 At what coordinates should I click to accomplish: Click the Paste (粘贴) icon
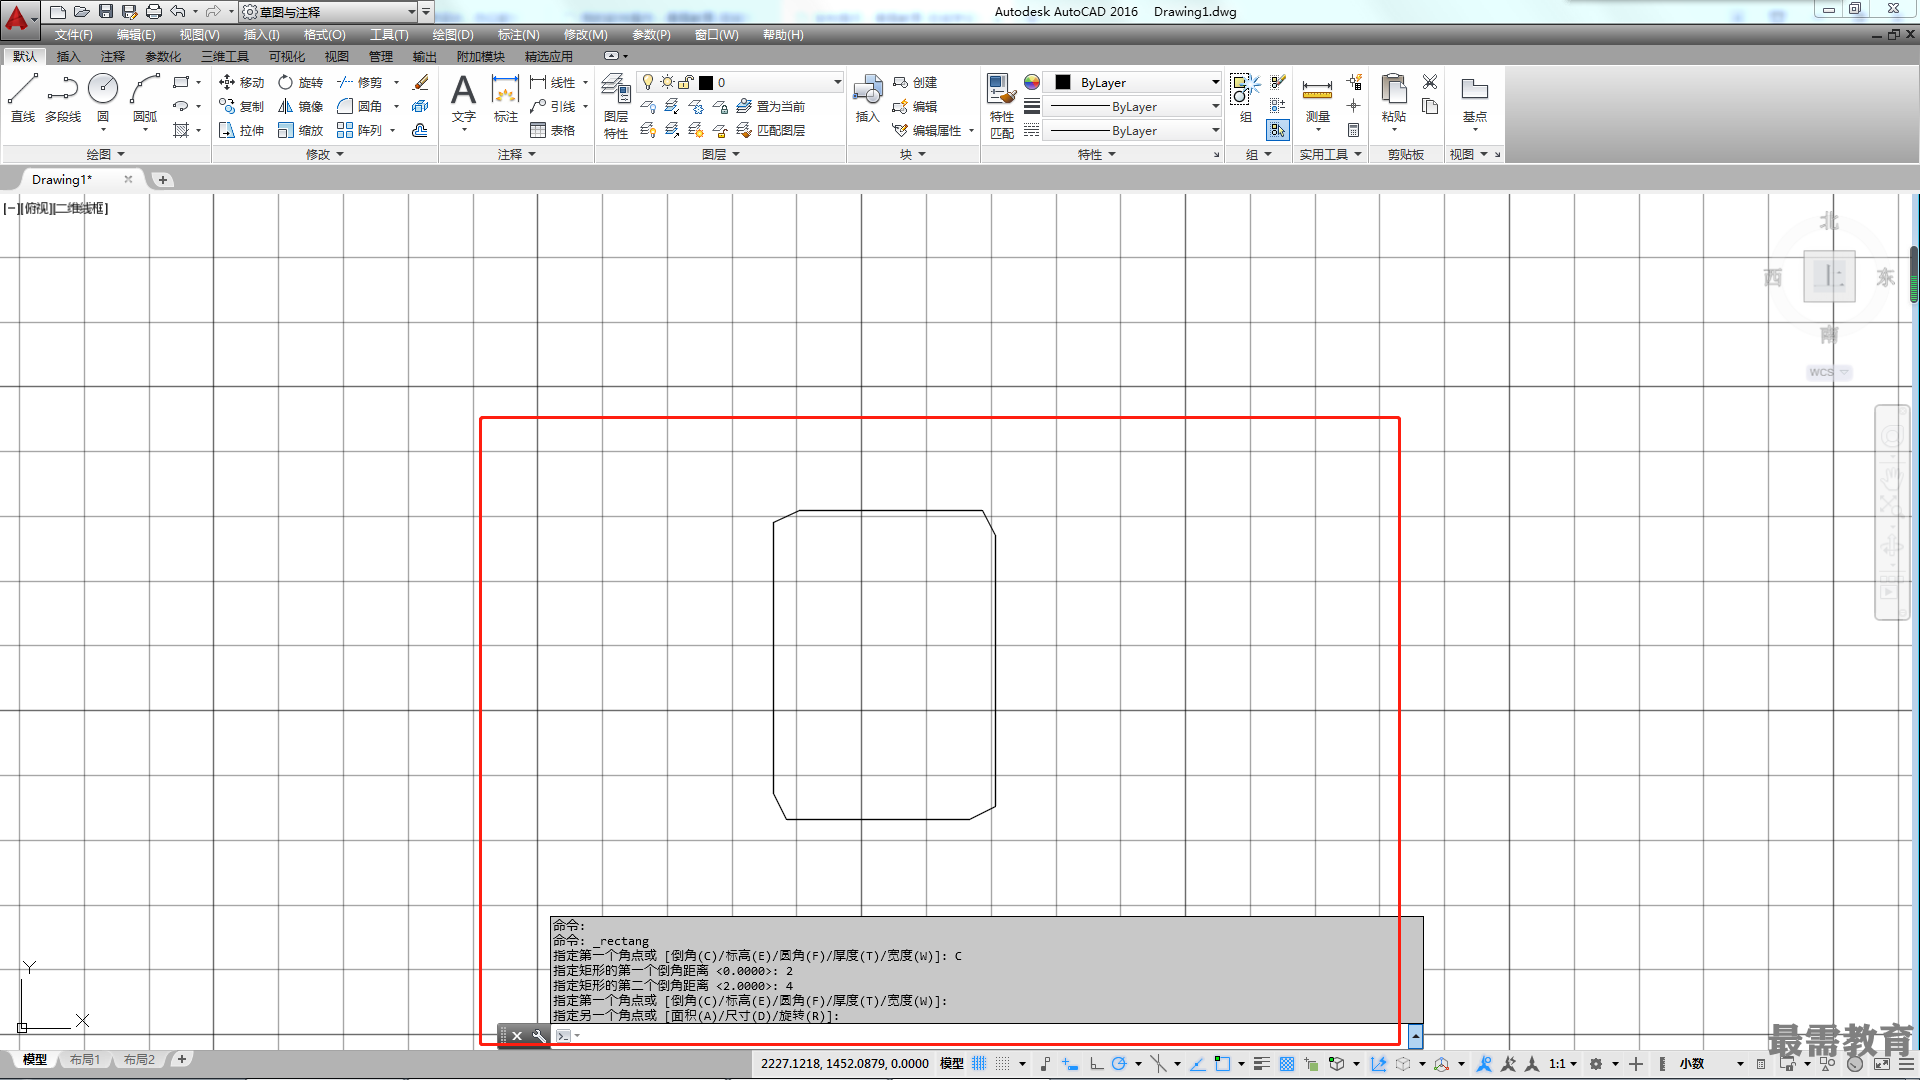pos(1393,98)
